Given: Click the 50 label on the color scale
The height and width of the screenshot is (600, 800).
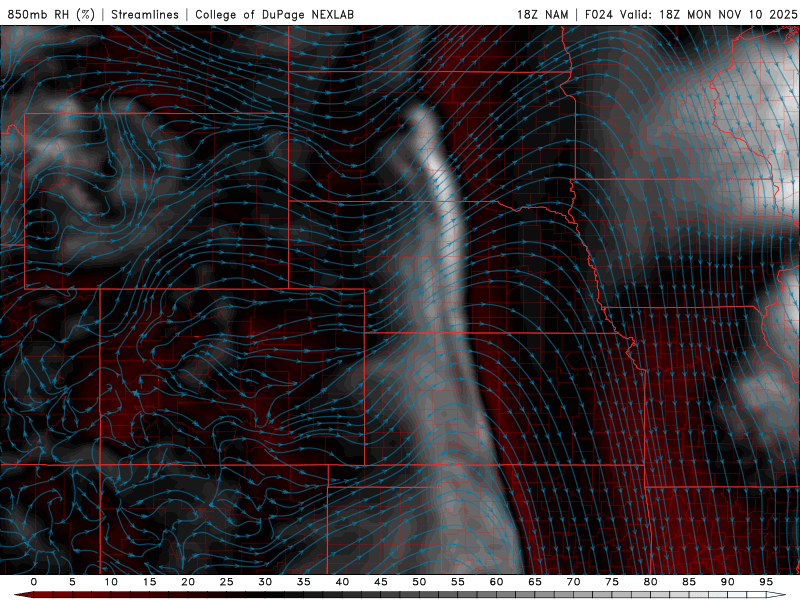Looking at the screenshot, I should [419, 582].
